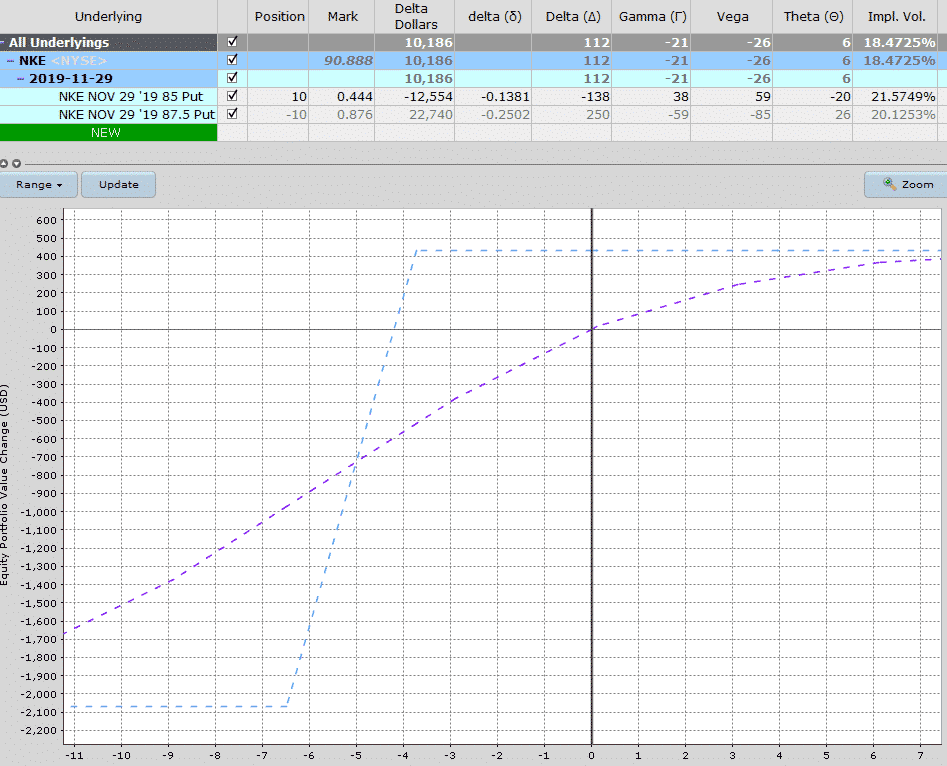Select the NKE NOV 29 '19 87.5 Put row

point(136,115)
